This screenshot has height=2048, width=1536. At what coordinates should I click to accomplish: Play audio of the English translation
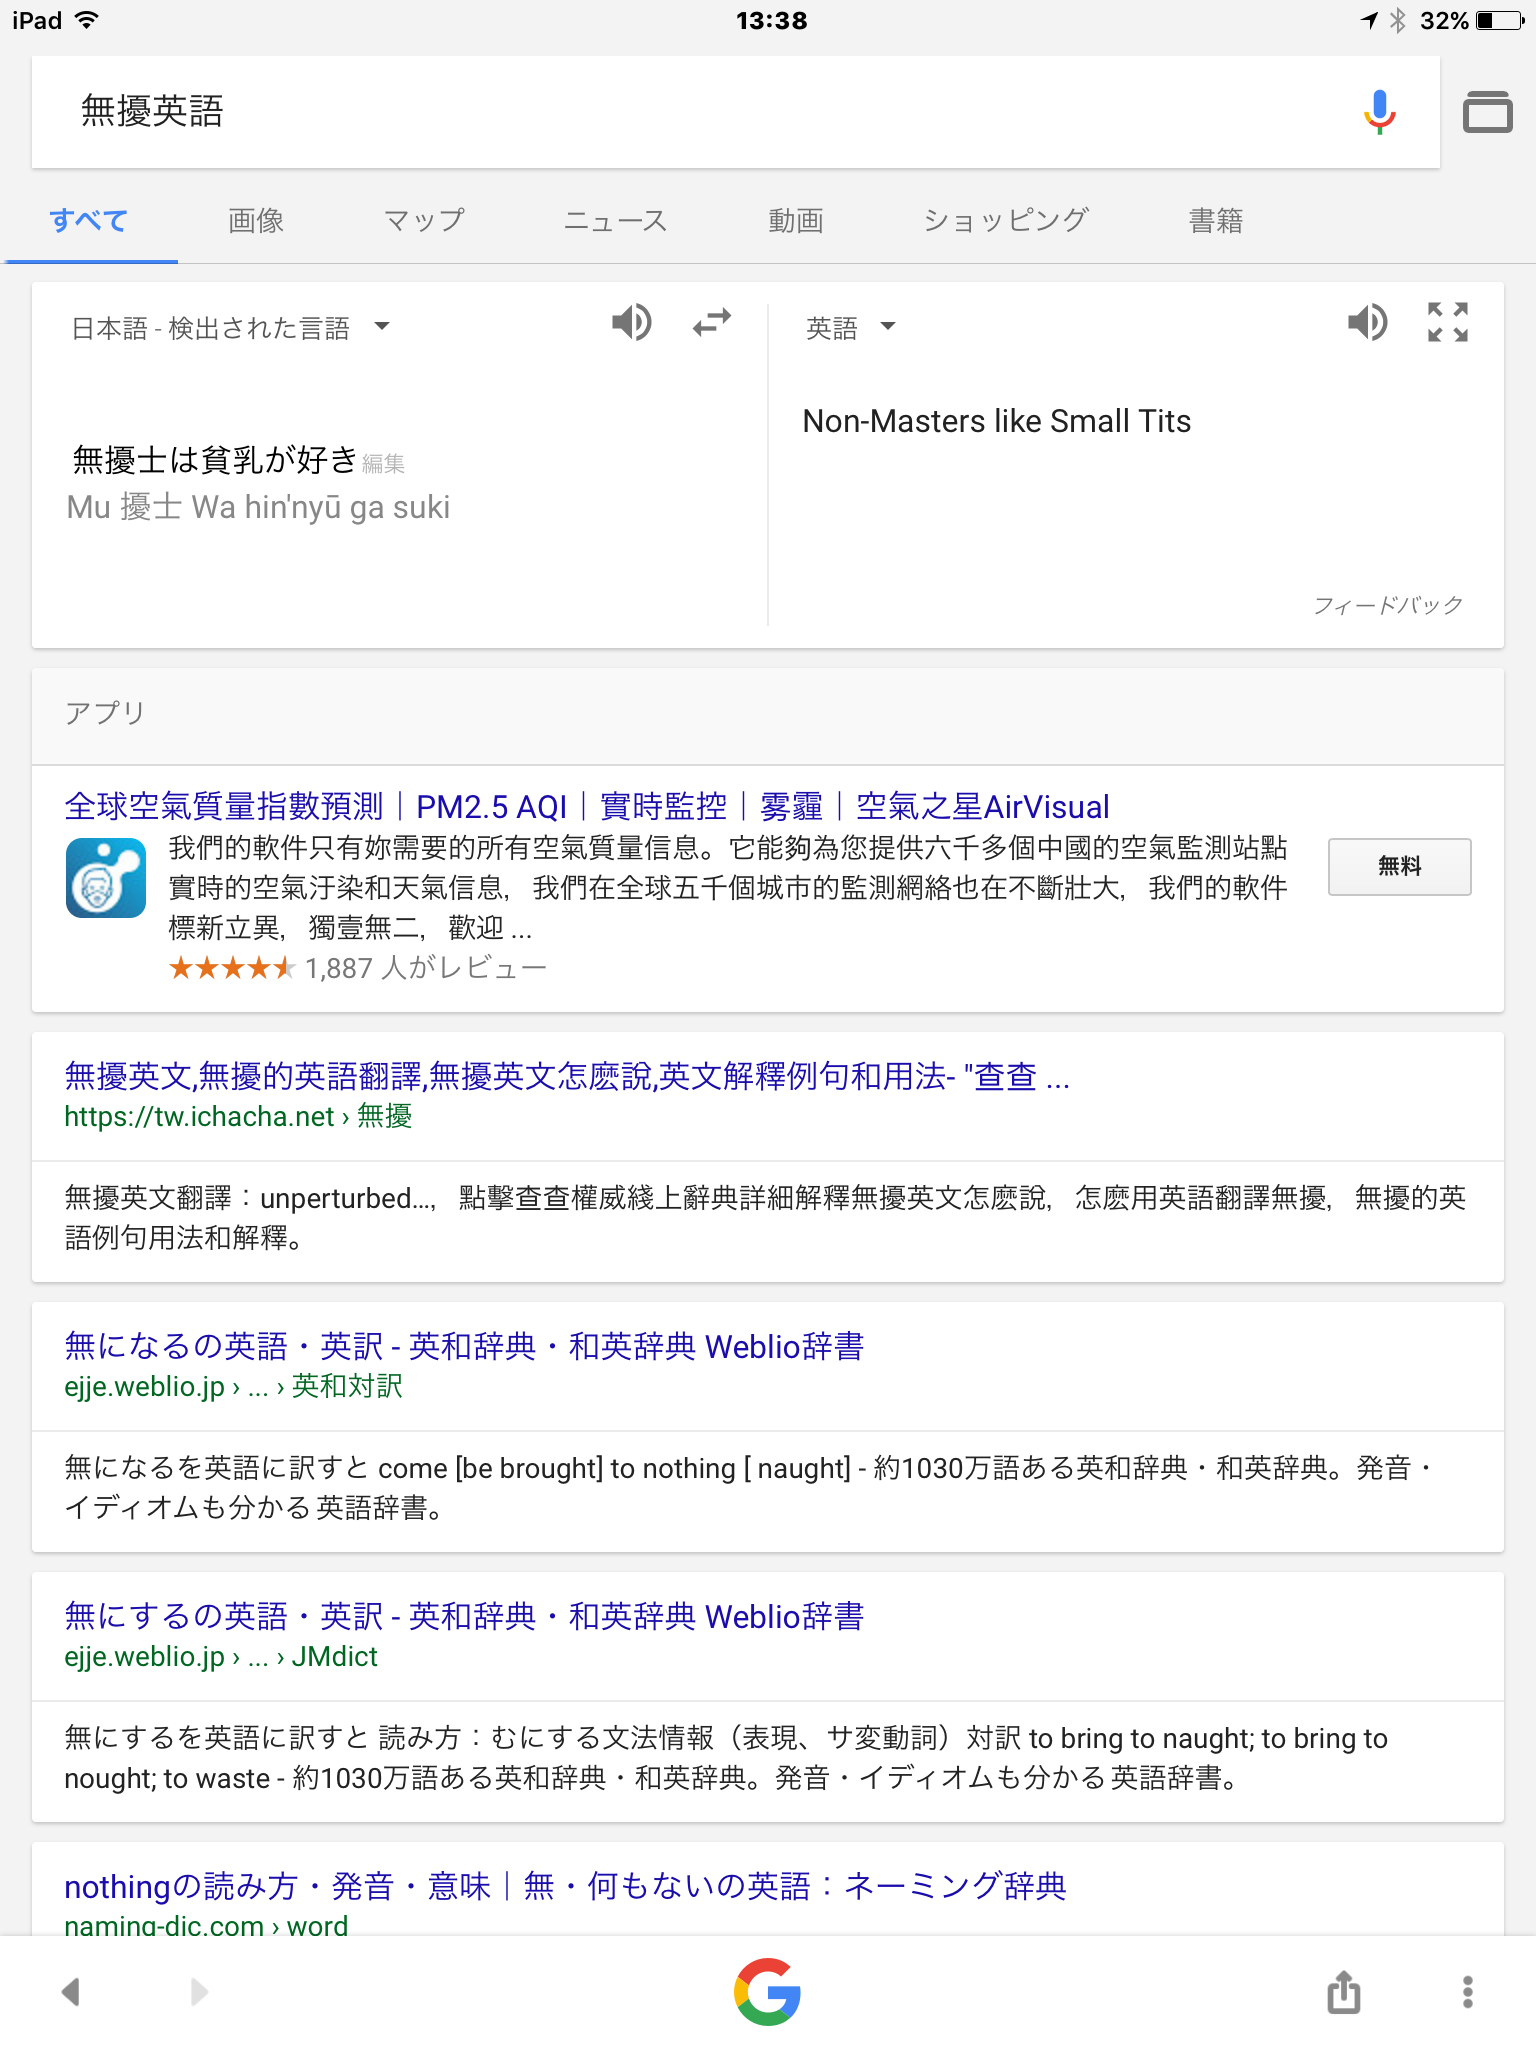coord(1367,323)
